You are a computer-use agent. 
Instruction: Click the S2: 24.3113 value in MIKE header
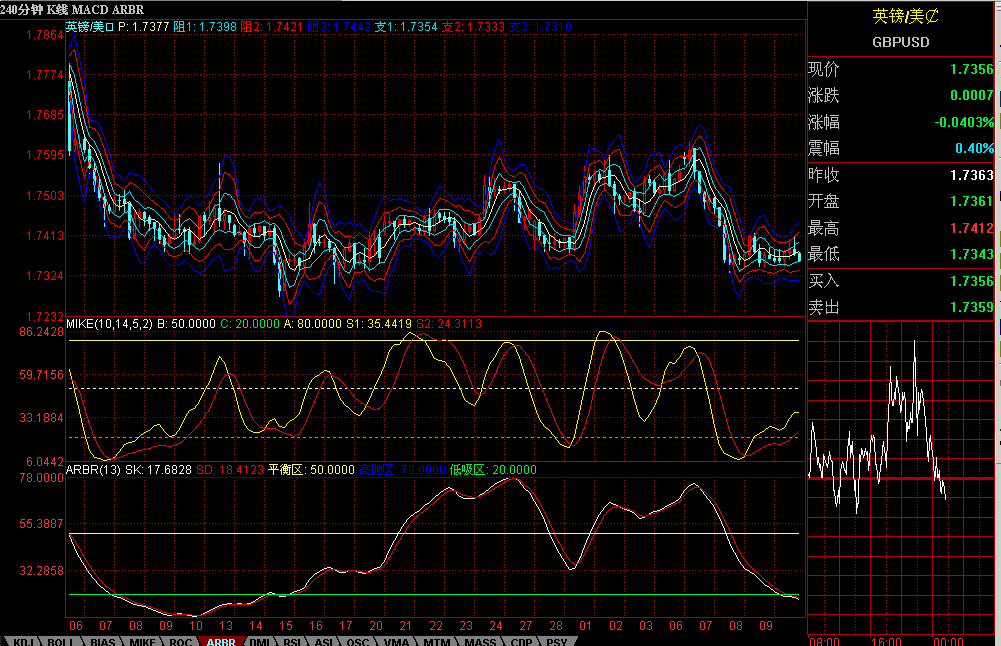coord(449,324)
